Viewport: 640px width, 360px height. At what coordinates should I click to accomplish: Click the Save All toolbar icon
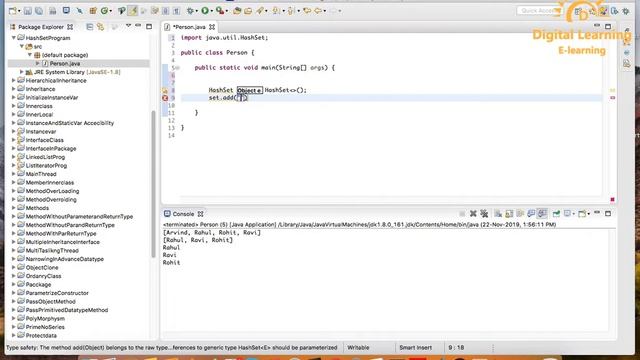tap(39, 11)
